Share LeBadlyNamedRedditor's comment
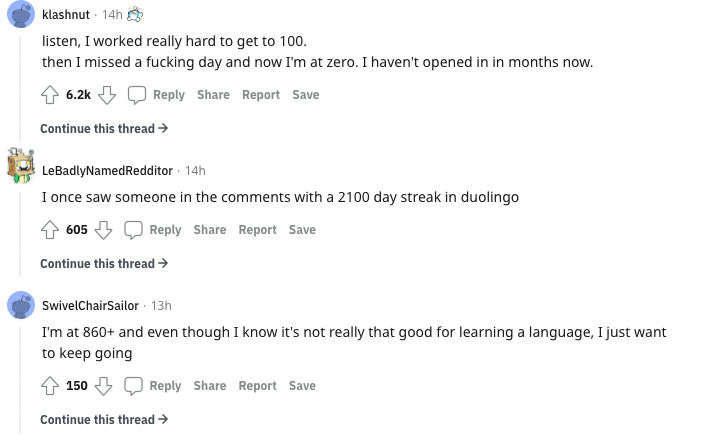Viewport: 705px width, 446px height. coord(210,230)
